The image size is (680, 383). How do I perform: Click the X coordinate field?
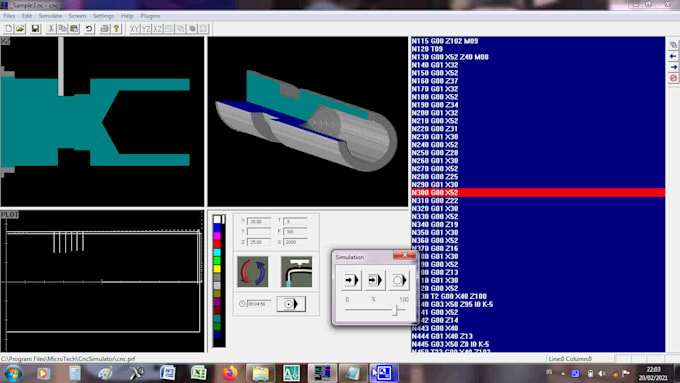click(259, 221)
